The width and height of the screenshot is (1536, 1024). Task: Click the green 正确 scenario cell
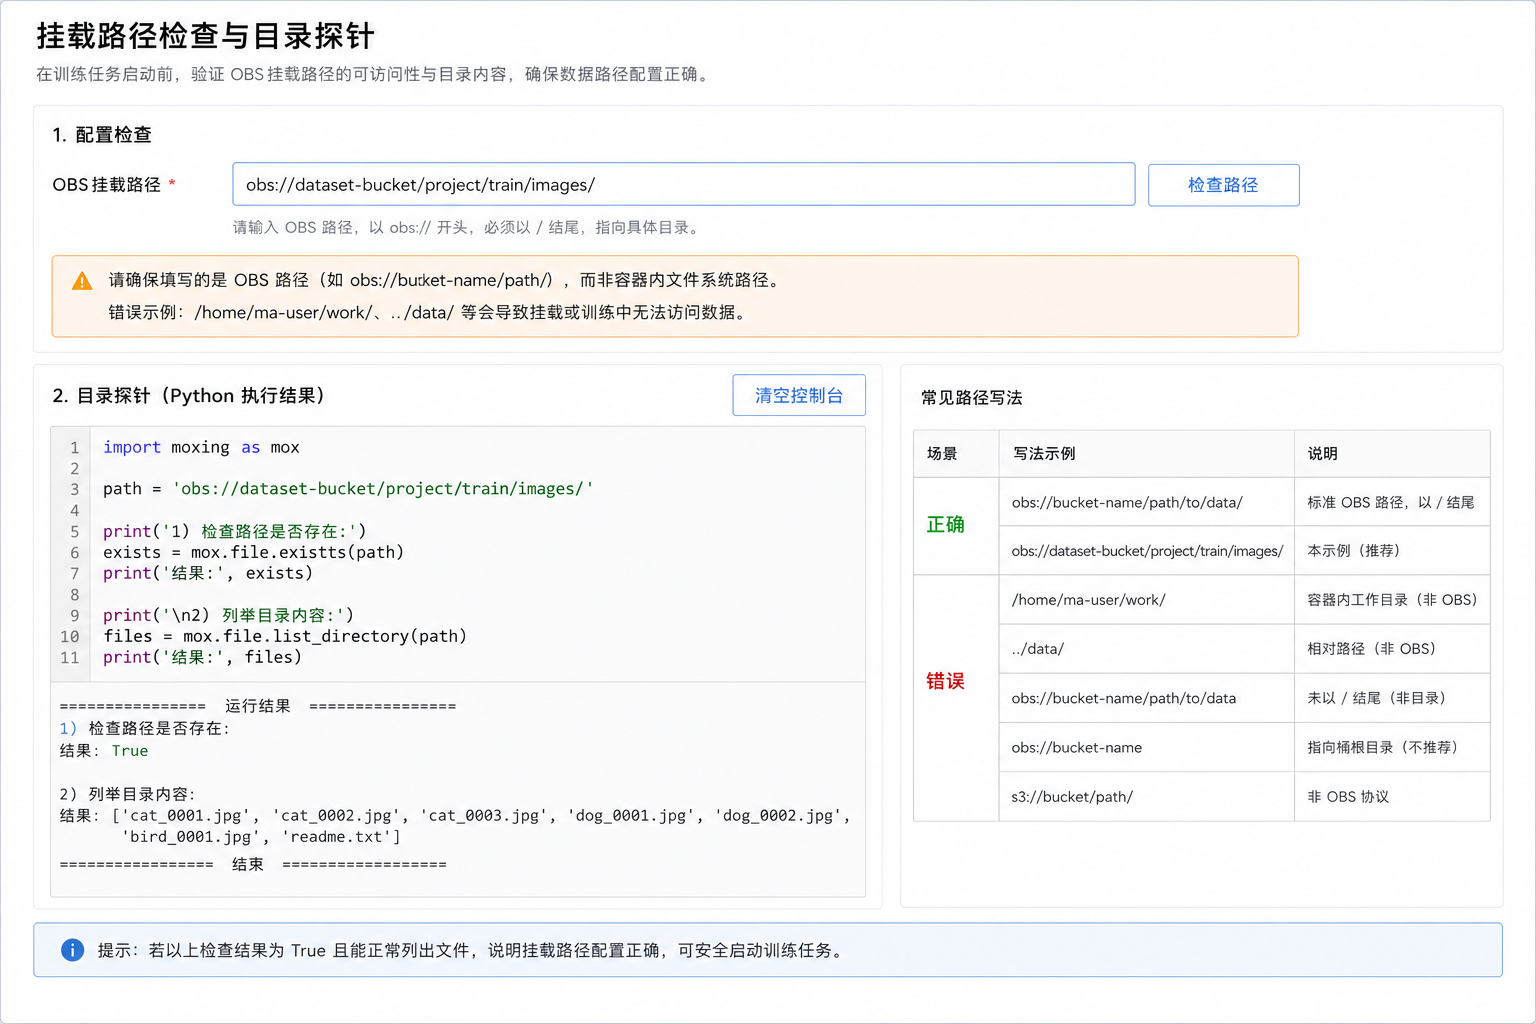click(x=956, y=526)
